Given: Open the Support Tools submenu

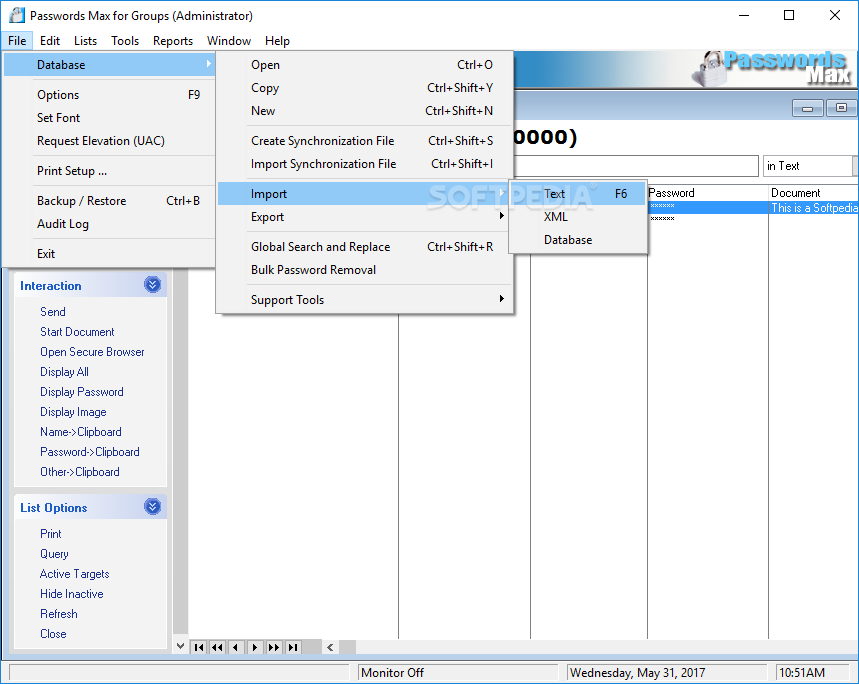Looking at the screenshot, I should pos(365,300).
